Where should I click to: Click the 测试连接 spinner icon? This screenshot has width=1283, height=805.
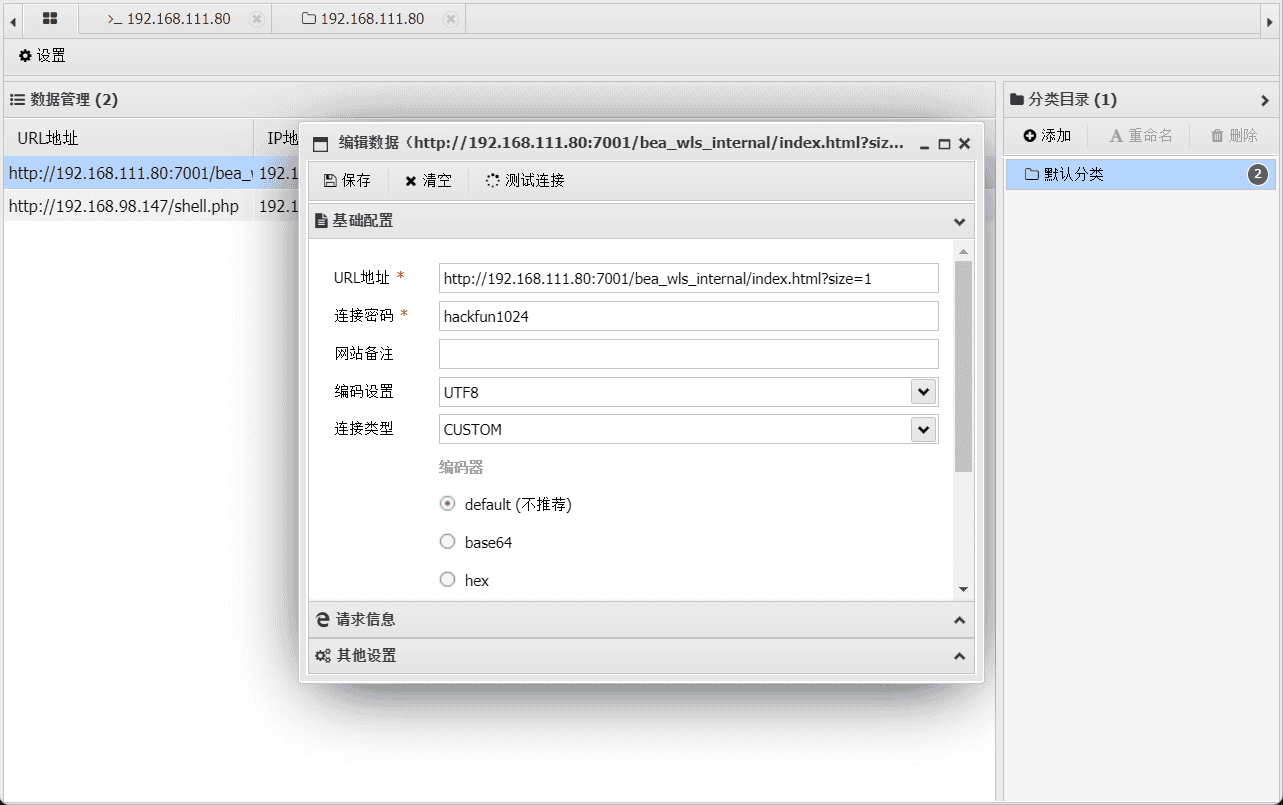click(491, 180)
